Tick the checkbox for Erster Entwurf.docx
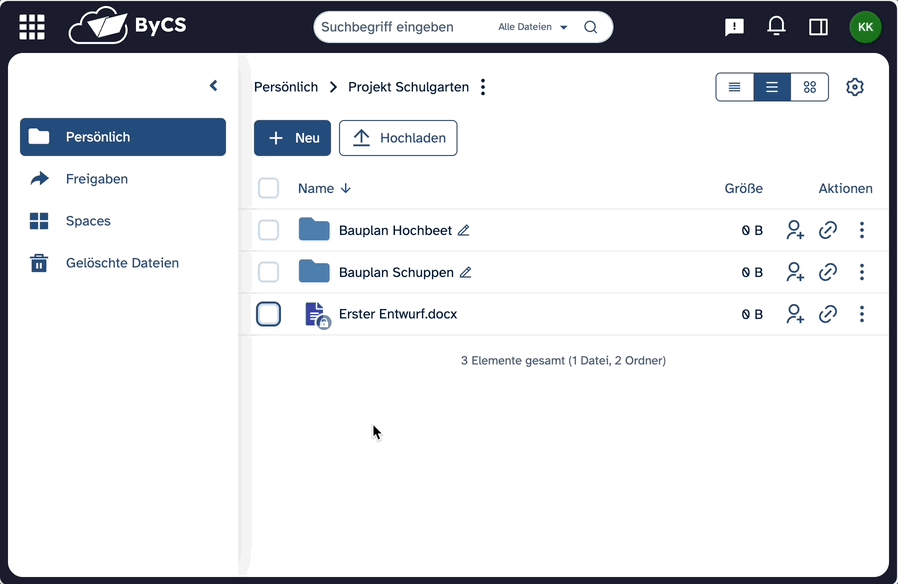The image size is (898, 584). click(268, 314)
